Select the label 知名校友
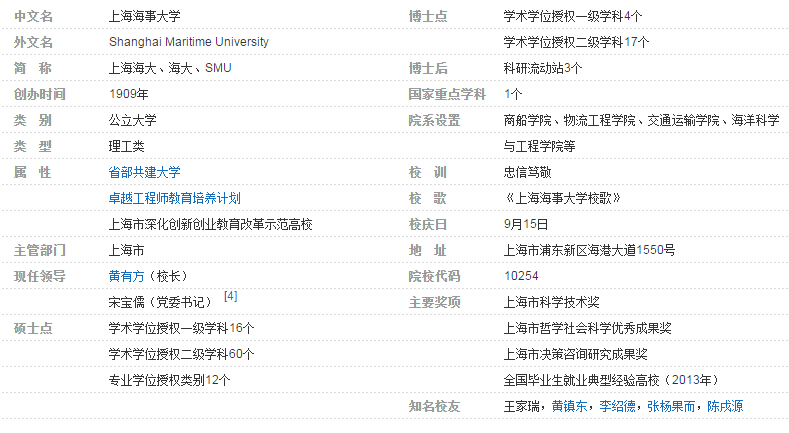Viewport: 789px width, 433px height. click(x=434, y=406)
